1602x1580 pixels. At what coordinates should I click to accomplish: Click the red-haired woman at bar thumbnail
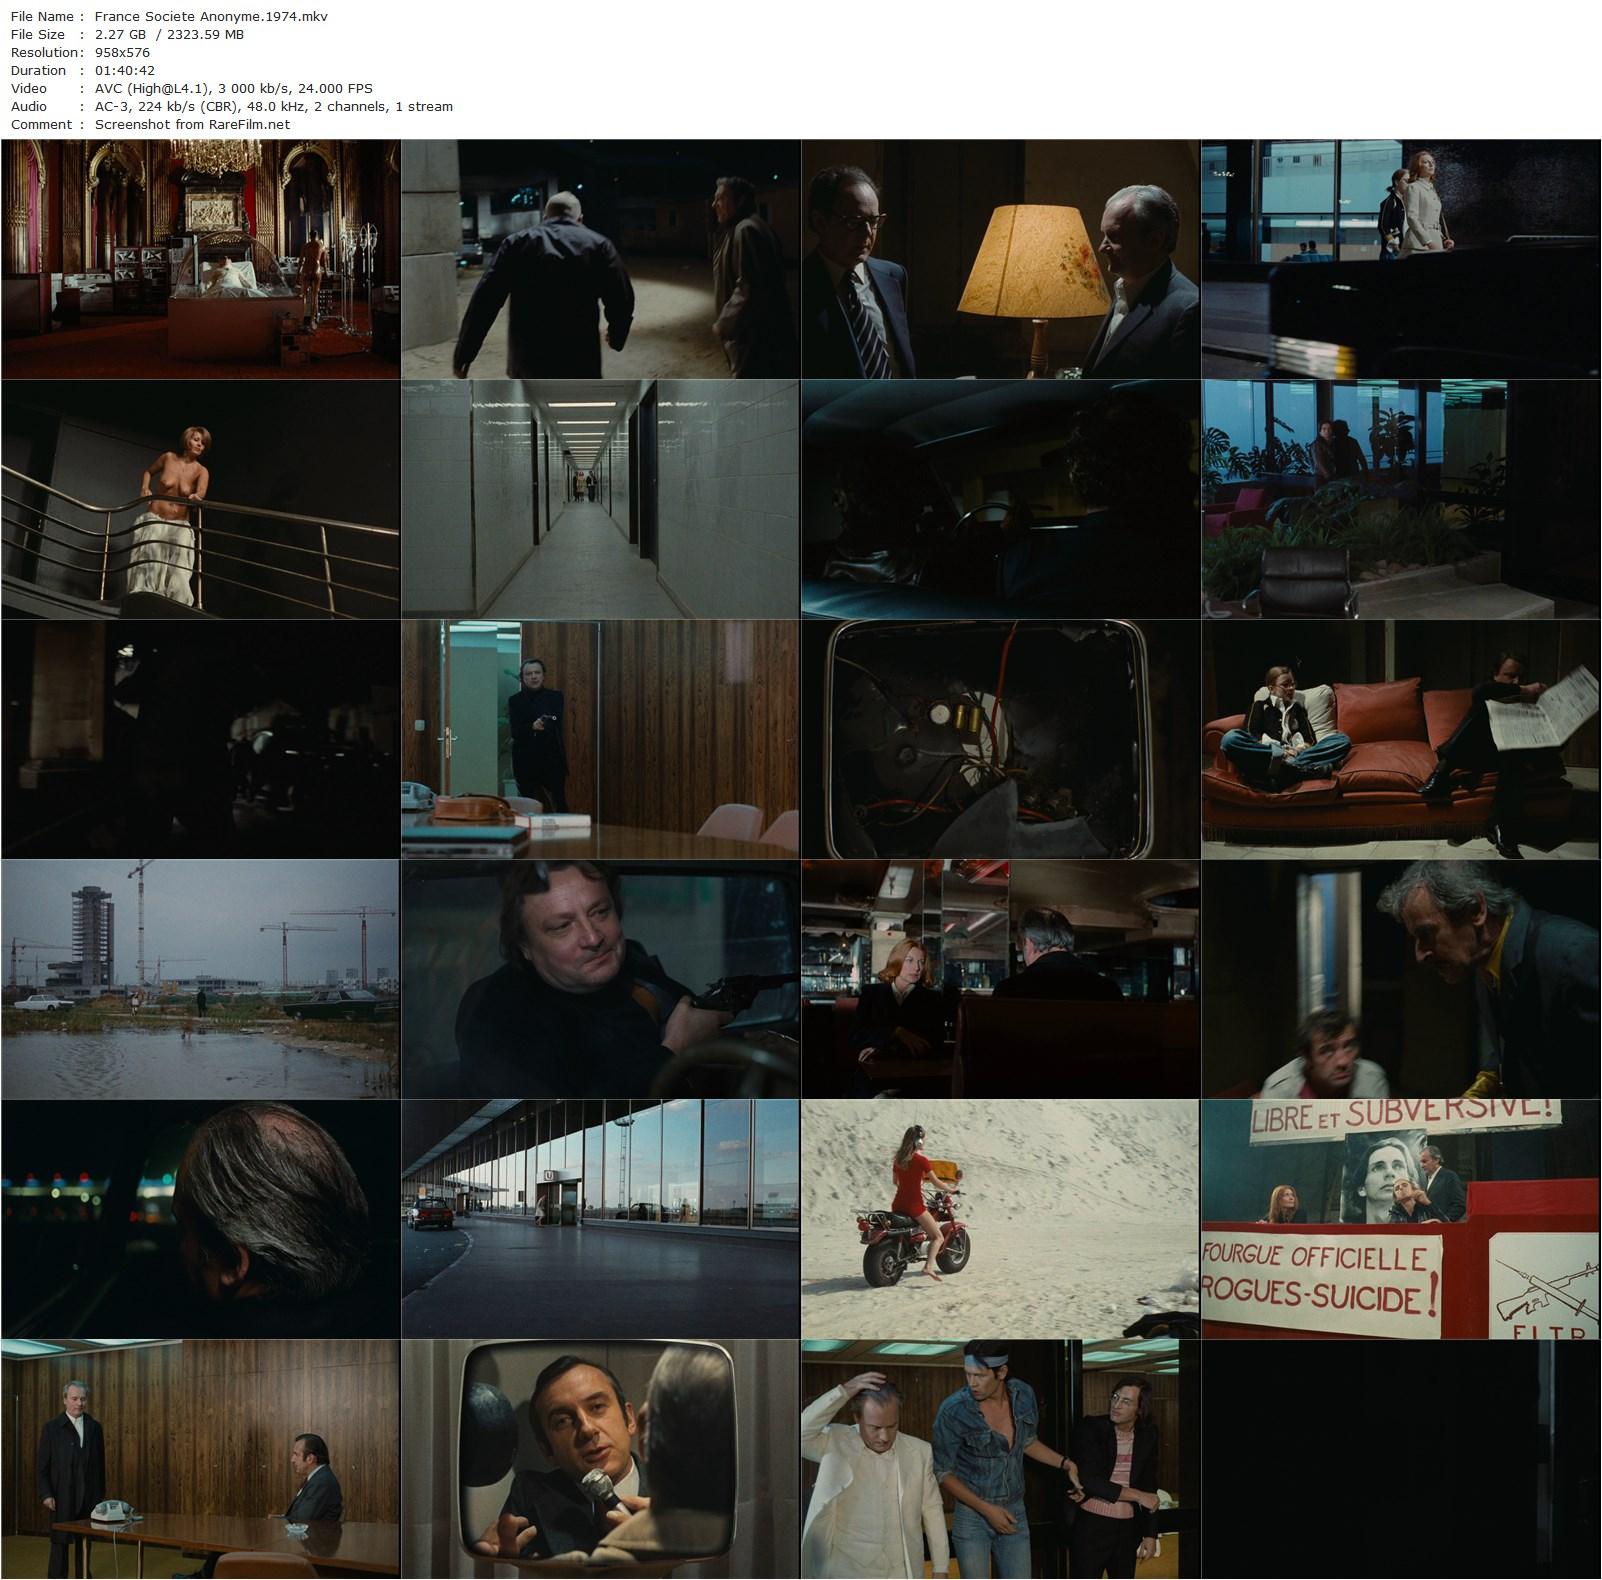click(x=1000, y=979)
